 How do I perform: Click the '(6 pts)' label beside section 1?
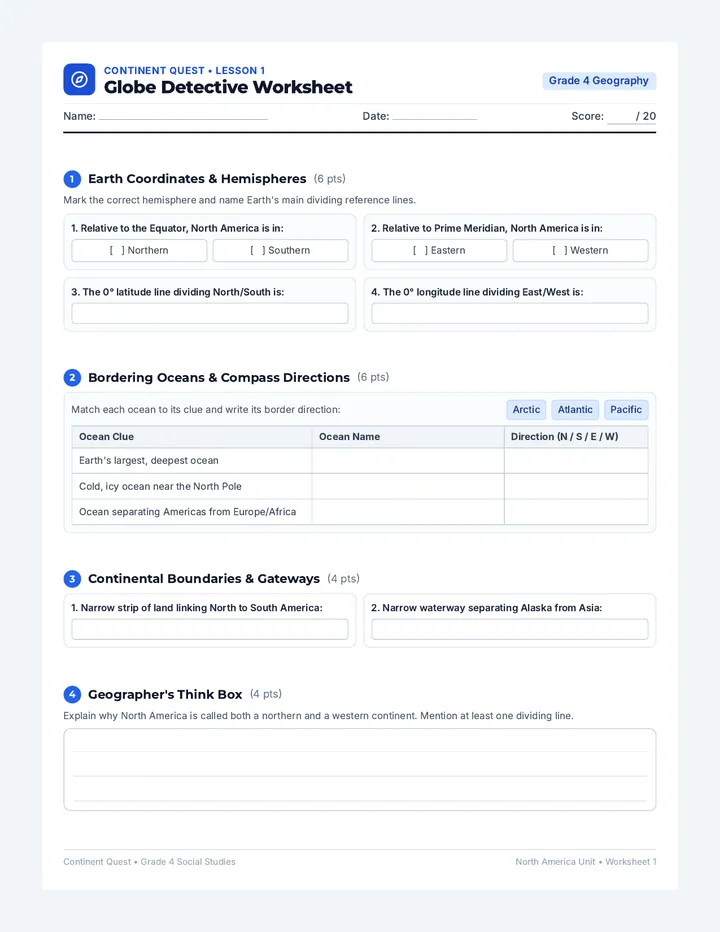pyautogui.click(x=329, y=179)
